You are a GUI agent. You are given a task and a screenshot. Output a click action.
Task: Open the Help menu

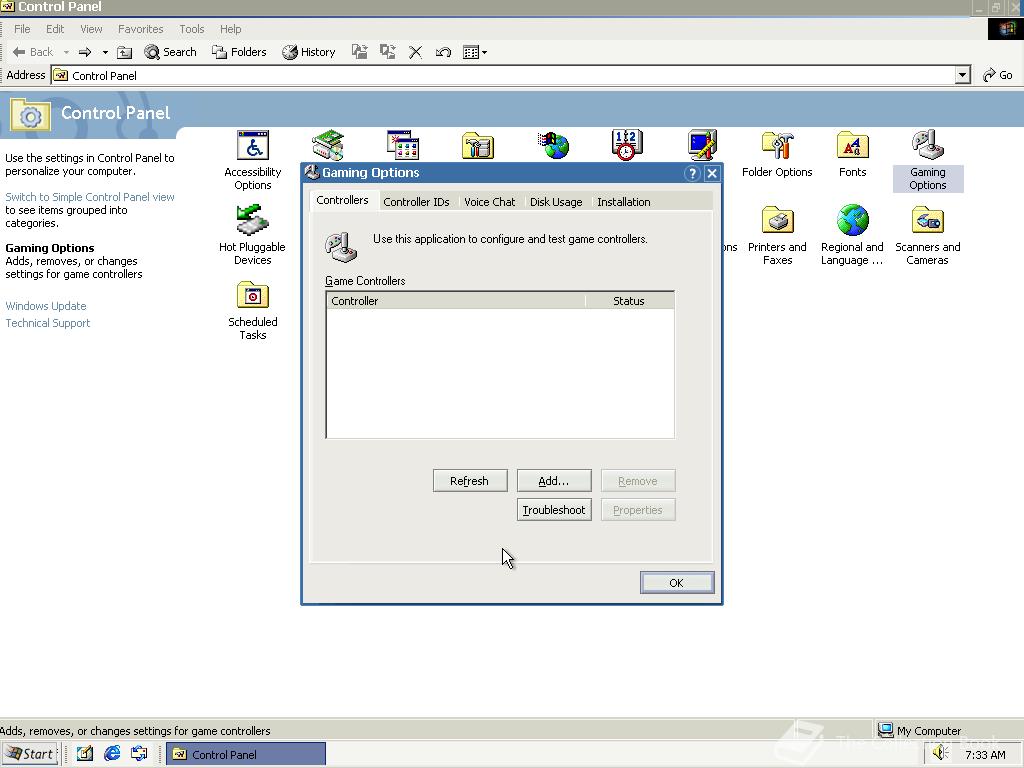231,29
